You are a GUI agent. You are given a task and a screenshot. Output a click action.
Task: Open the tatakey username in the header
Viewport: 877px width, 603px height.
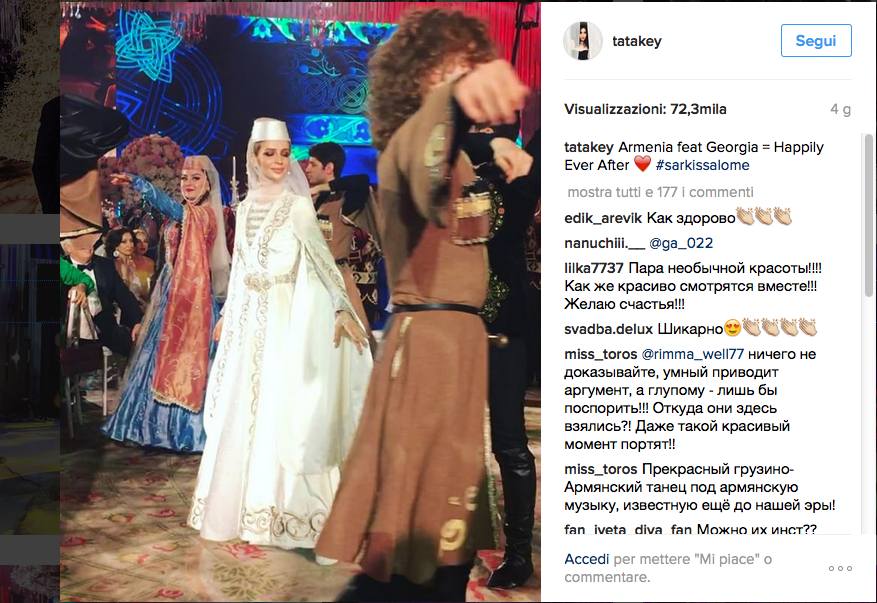point(636,41)
